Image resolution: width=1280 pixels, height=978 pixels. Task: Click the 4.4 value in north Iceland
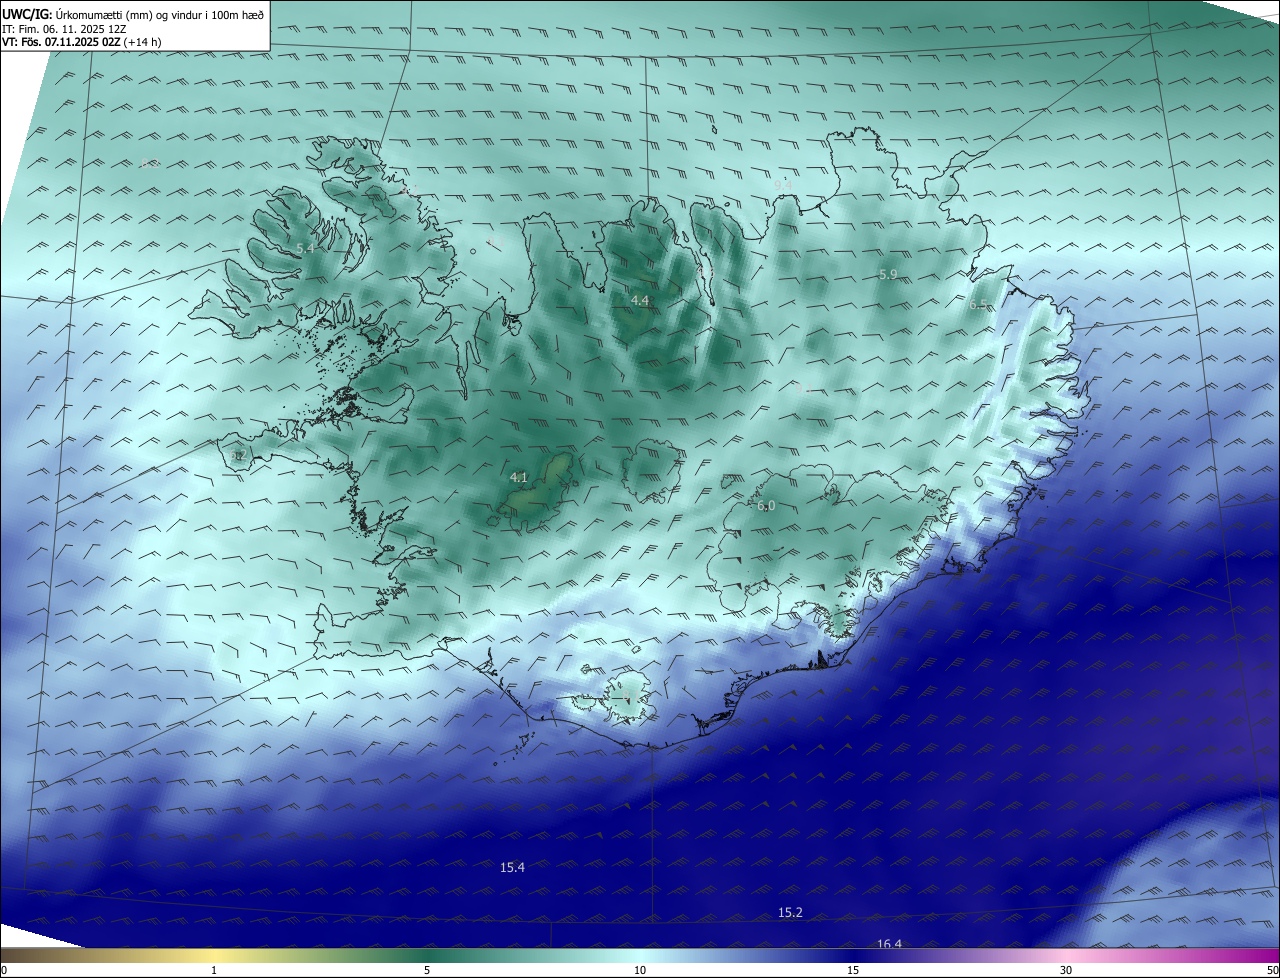(x=640, y=301)
